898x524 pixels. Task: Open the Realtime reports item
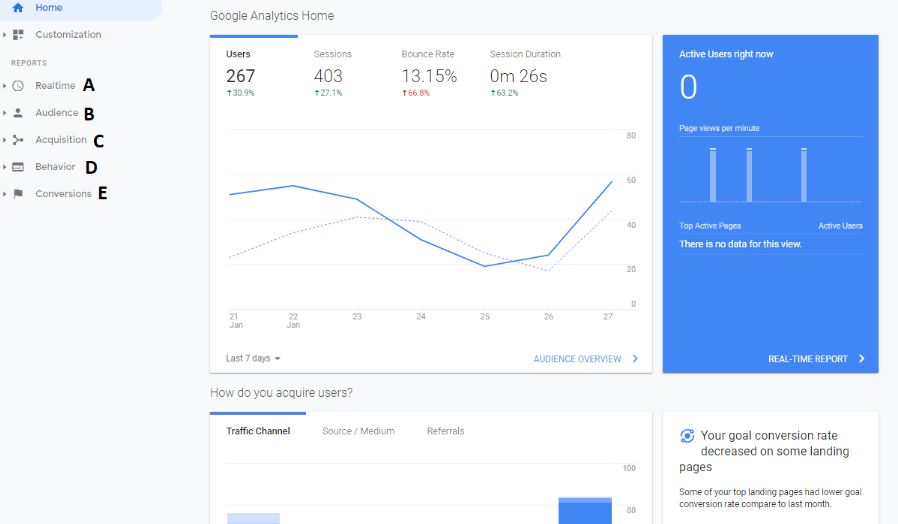pos(55,85)
